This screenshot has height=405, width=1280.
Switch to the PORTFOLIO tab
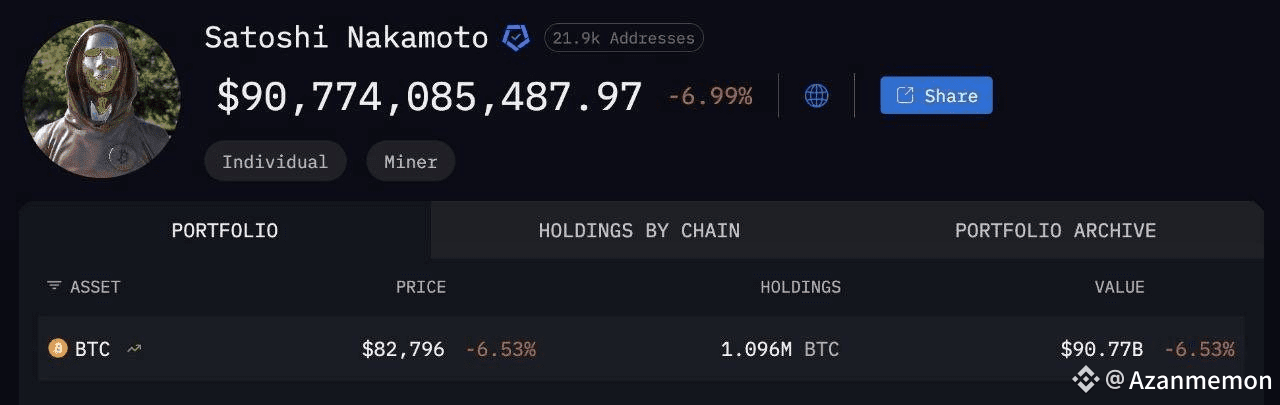225,230
